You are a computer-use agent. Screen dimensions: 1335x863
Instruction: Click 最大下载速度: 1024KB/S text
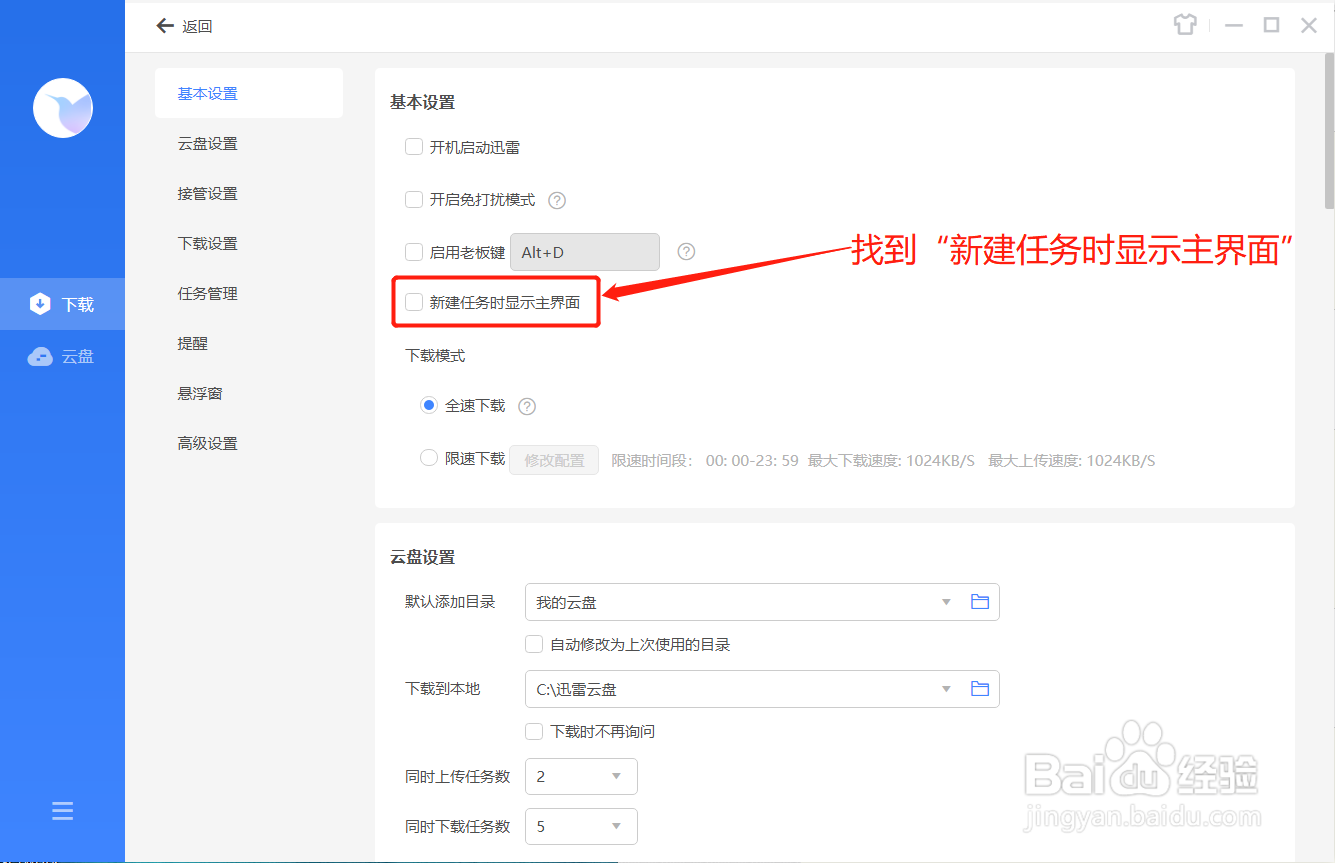pos(891,460)
